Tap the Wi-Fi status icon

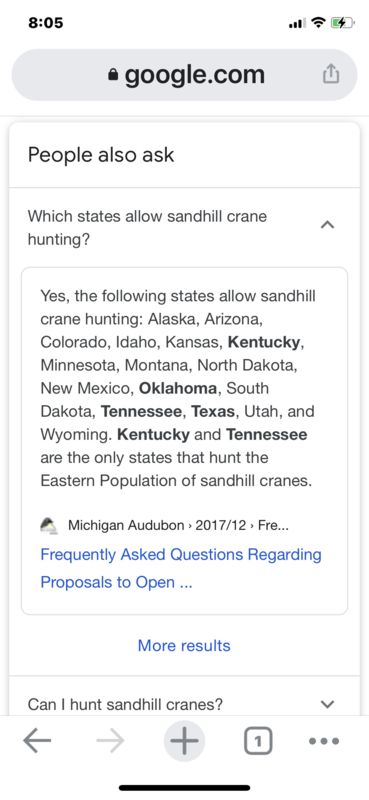click(x=319, y=23)
